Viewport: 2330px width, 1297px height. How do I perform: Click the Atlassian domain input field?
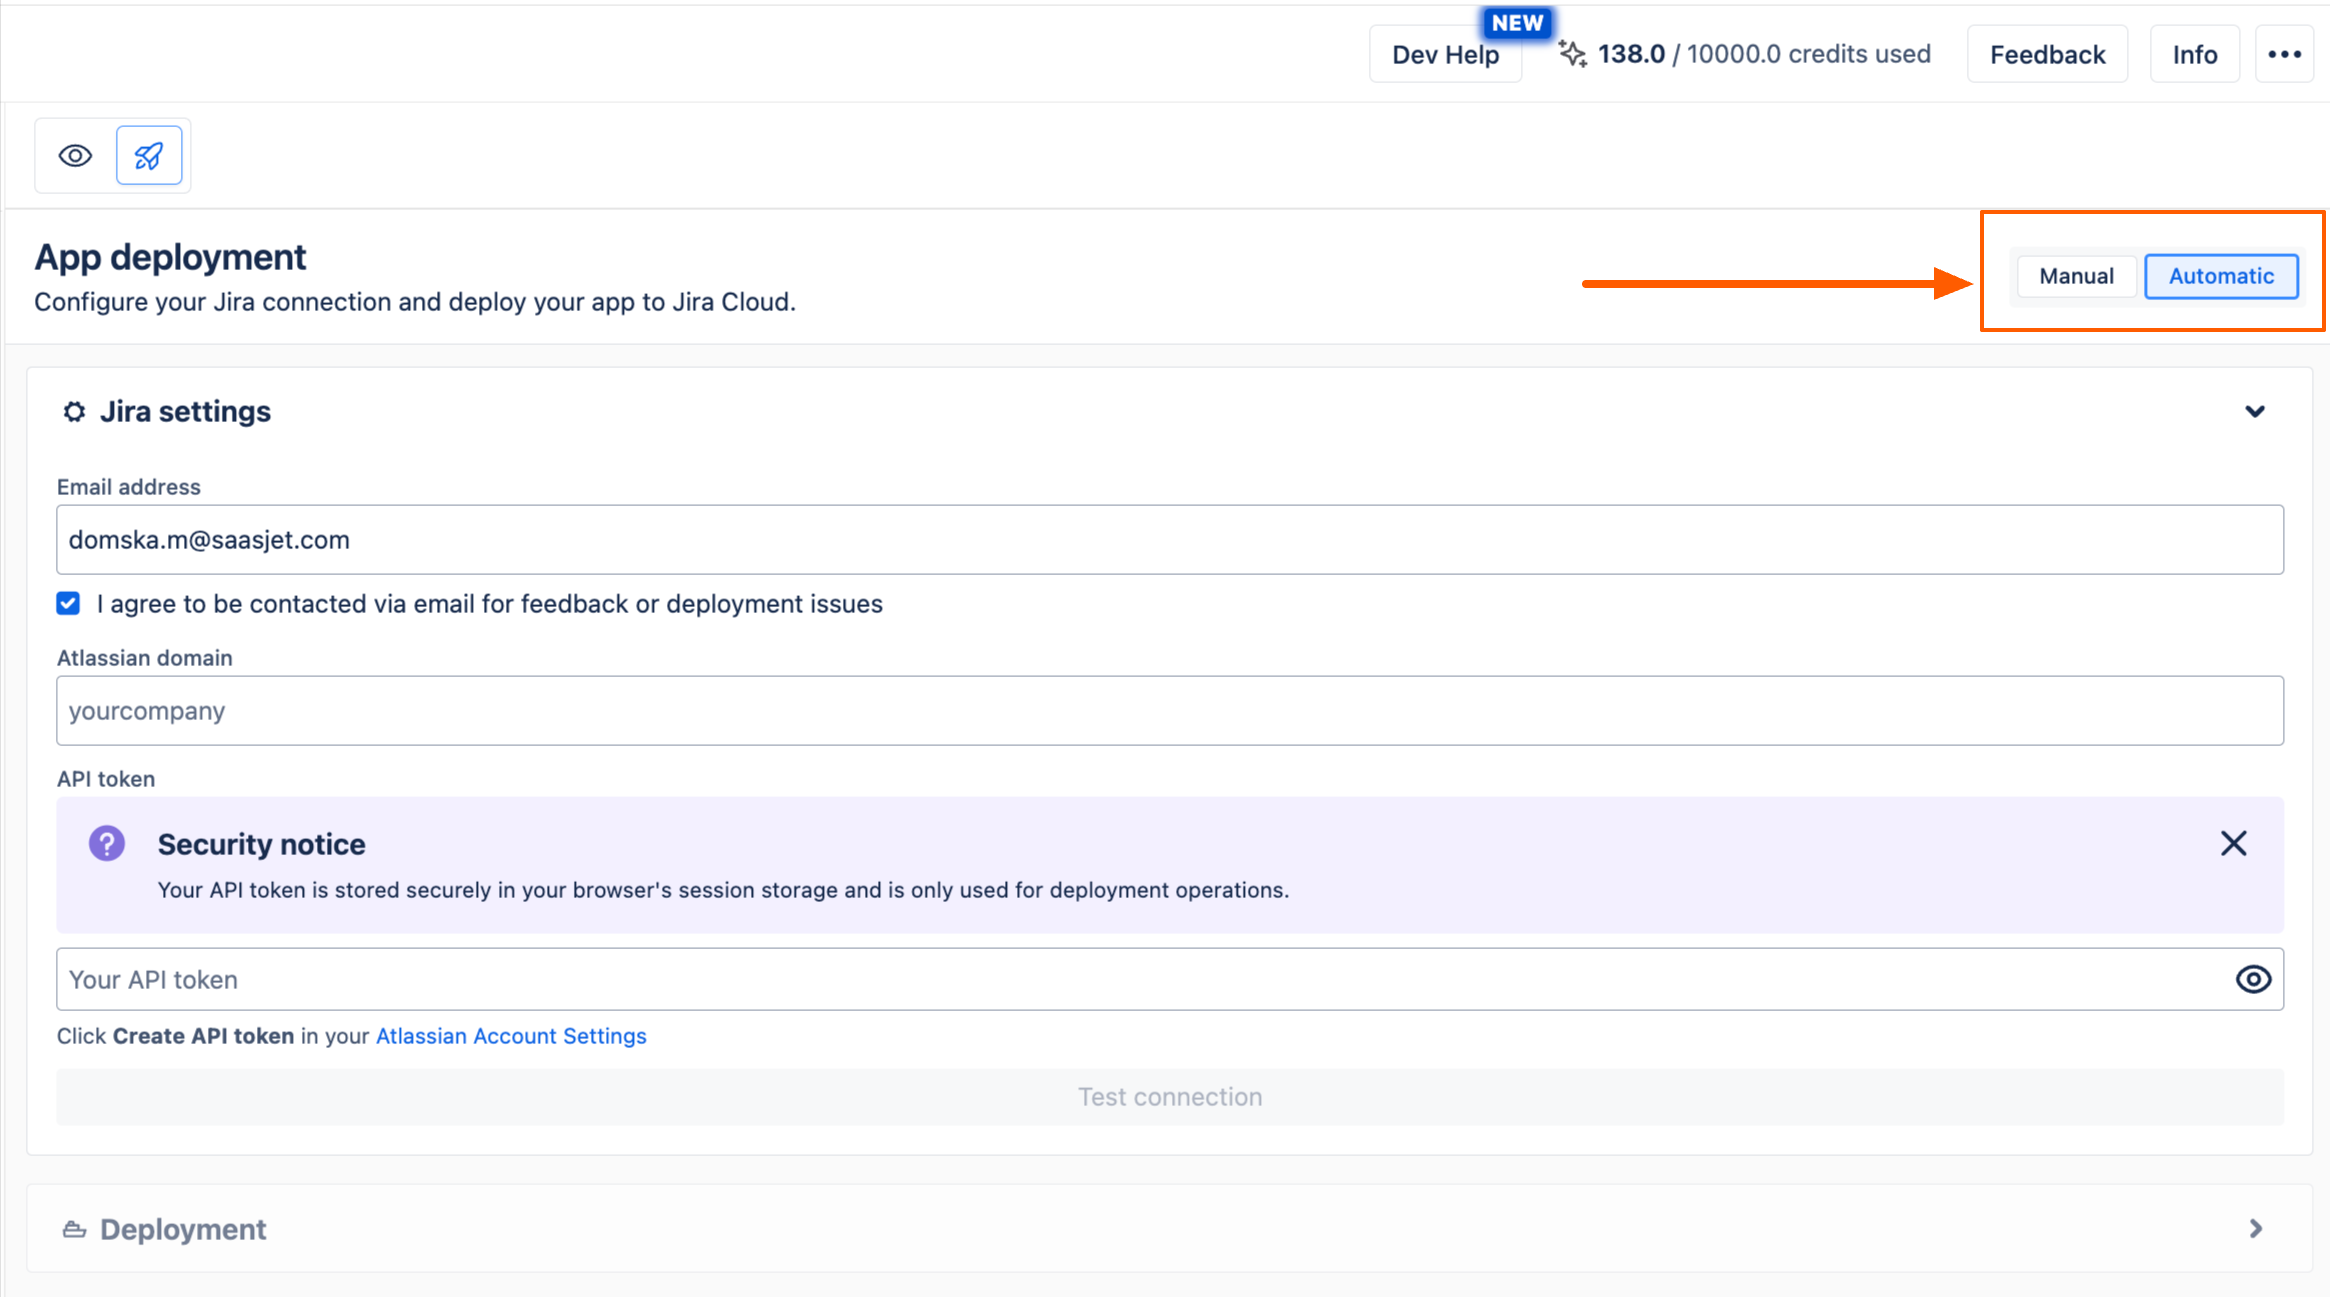pos(1170,711)
